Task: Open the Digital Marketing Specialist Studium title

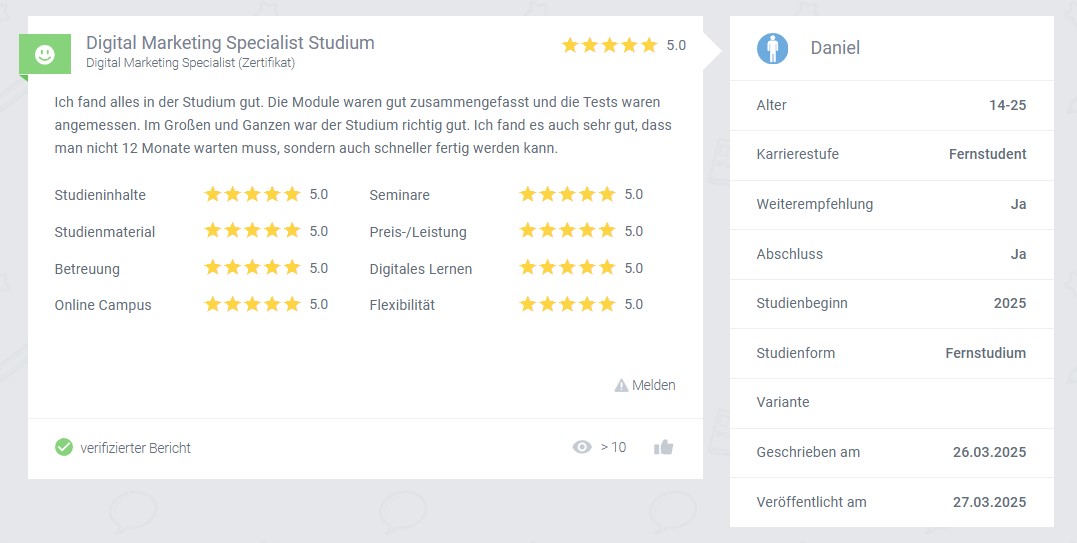Action: click(230, 43)
